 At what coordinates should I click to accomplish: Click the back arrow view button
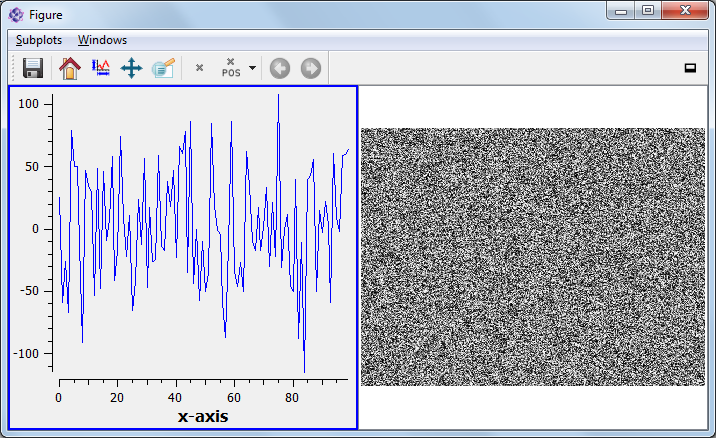(280, 68)
